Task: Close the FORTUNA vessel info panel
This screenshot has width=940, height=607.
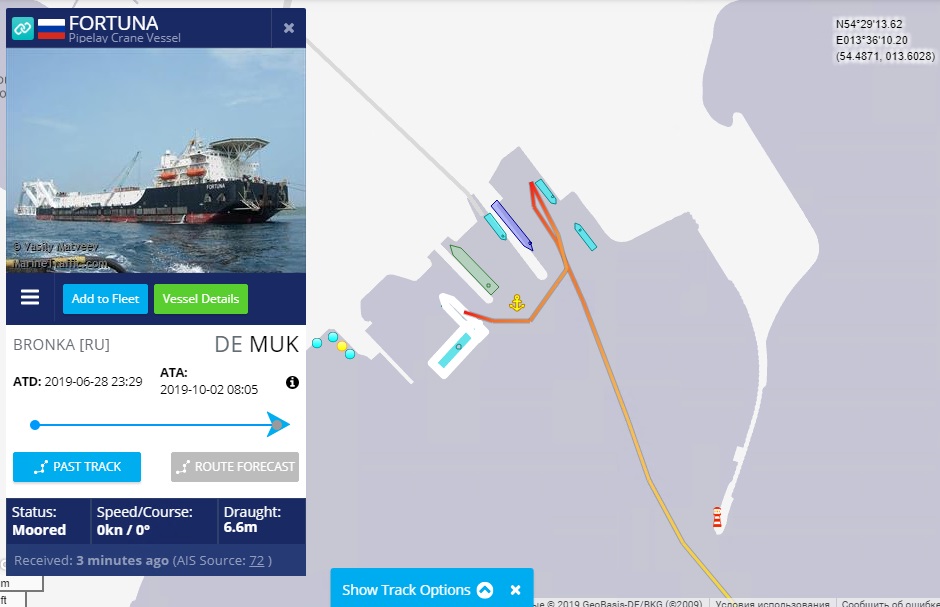Action: pos(288,28)
